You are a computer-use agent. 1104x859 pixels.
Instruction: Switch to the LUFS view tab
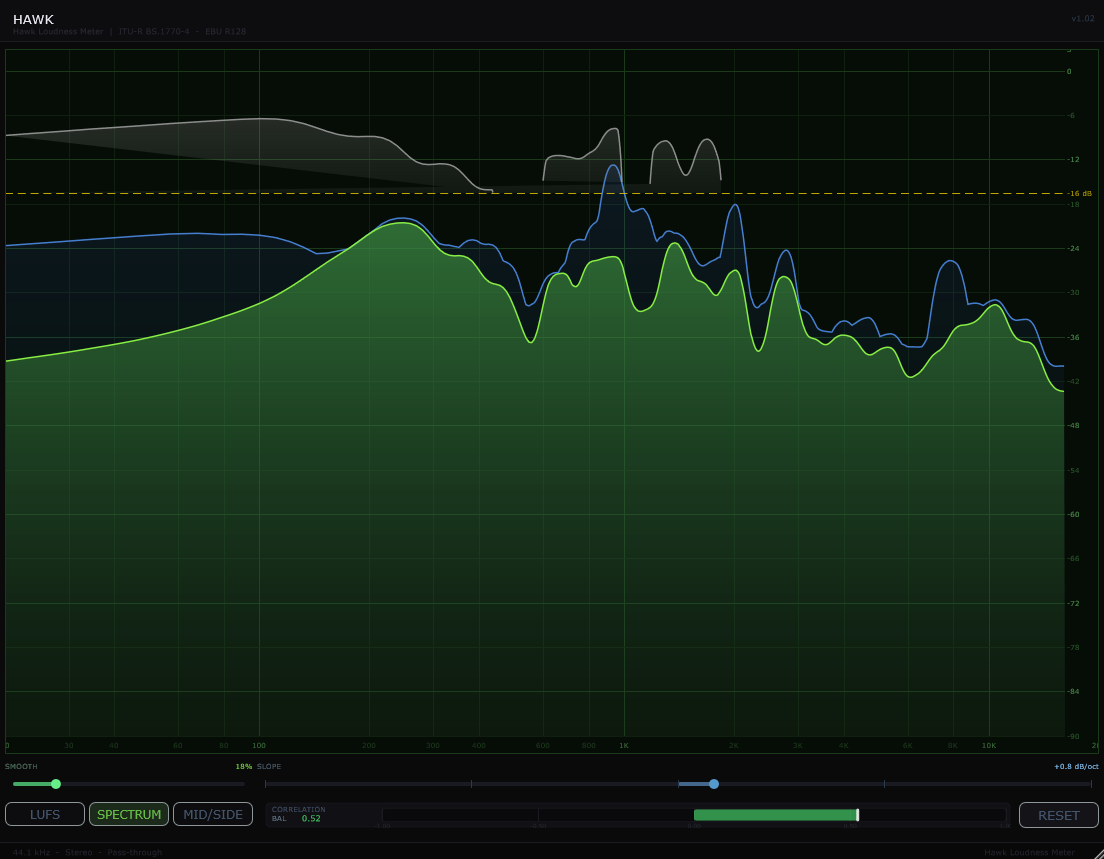click(45, 814)
